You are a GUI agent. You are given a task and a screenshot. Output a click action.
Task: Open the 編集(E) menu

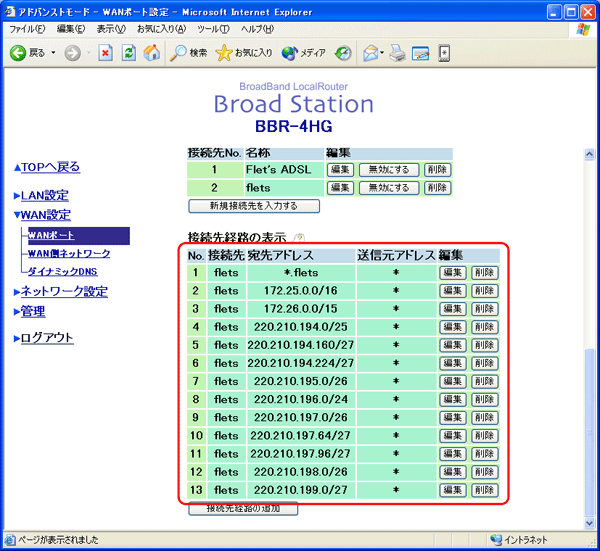(x=71, y=29)
